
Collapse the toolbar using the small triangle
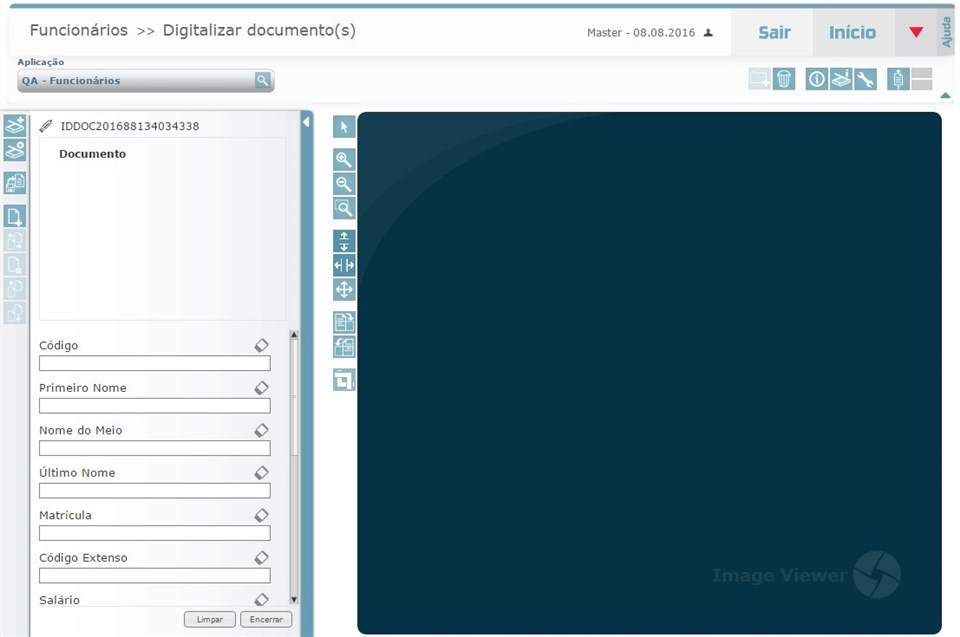pyautogui.click(x=944, y=95)
